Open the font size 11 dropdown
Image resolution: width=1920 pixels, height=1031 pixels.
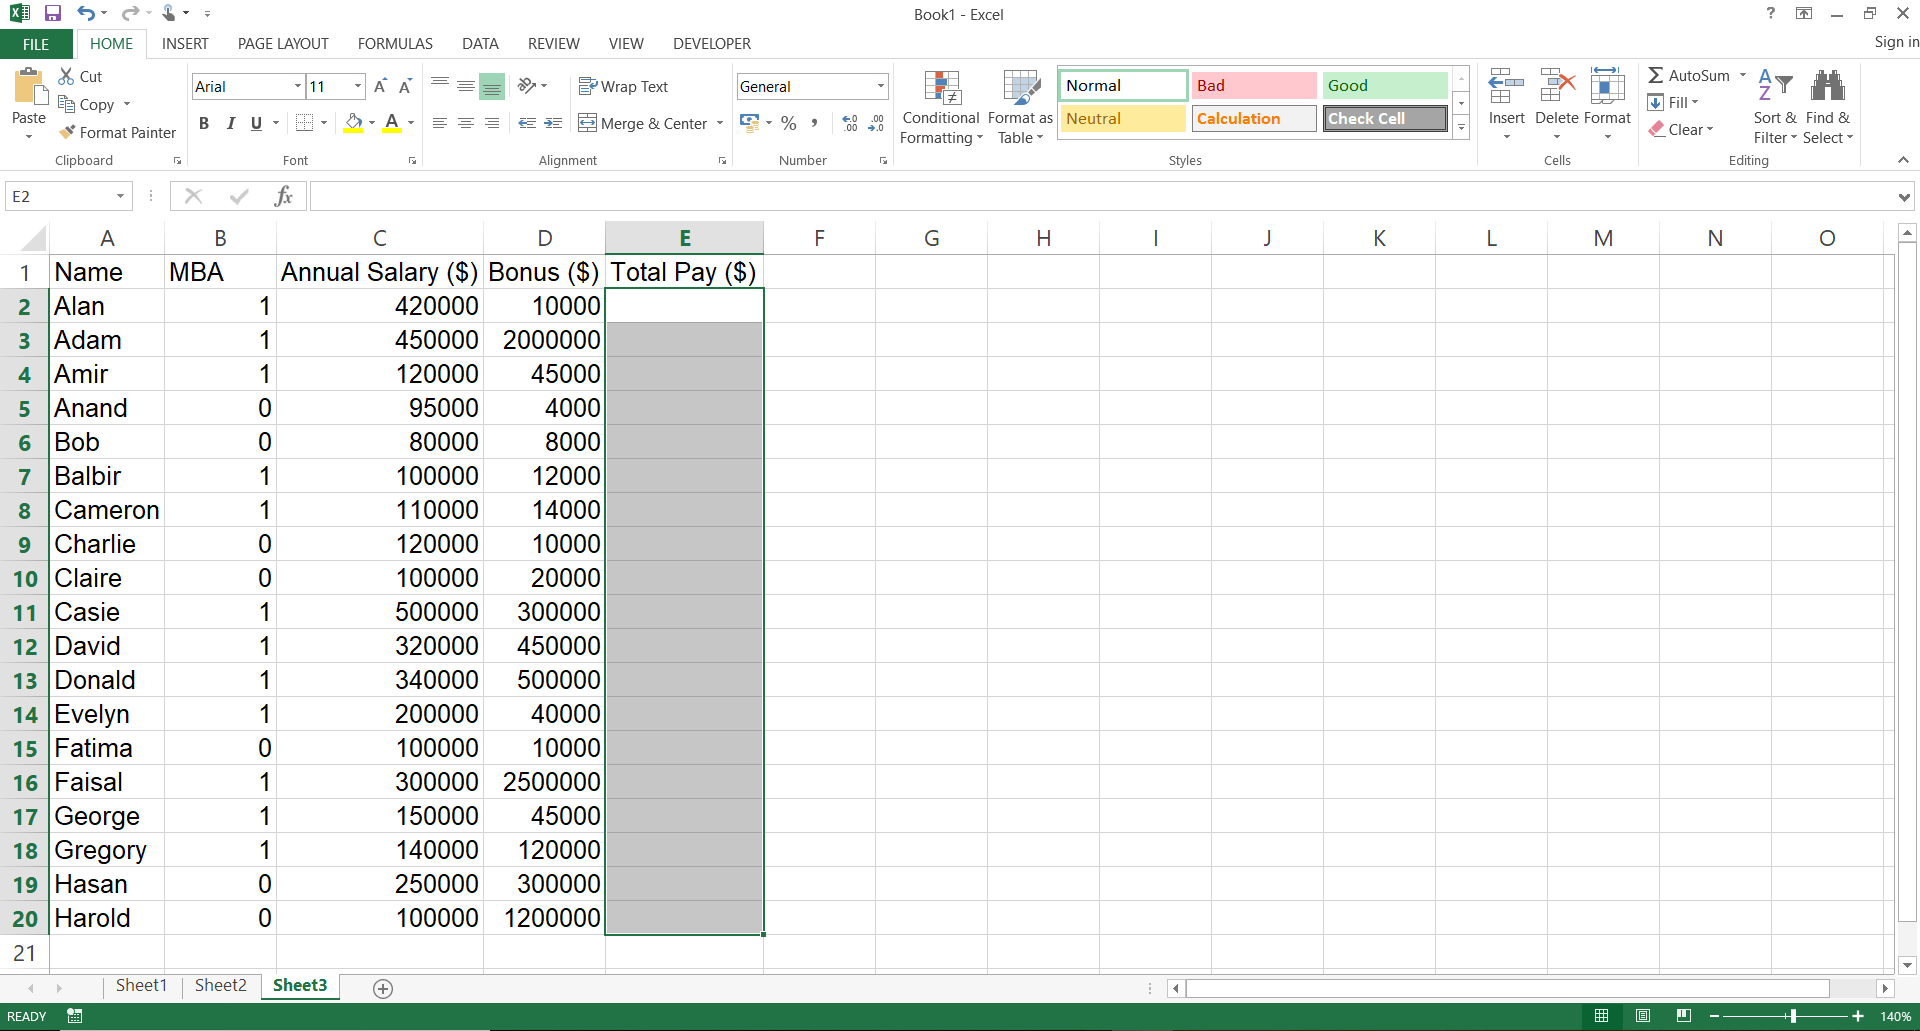coord(358,86)
